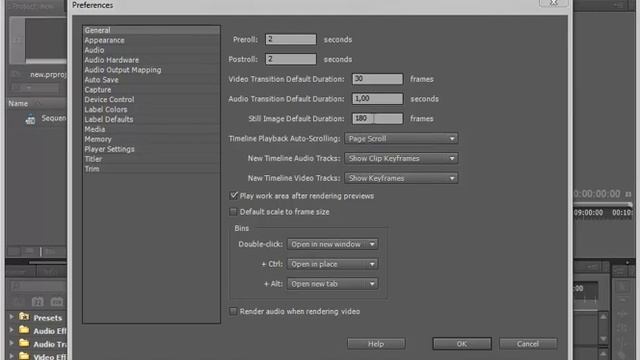Open Timeline Playback Auto-Scrolling dropdown

(x=401, y=138)
